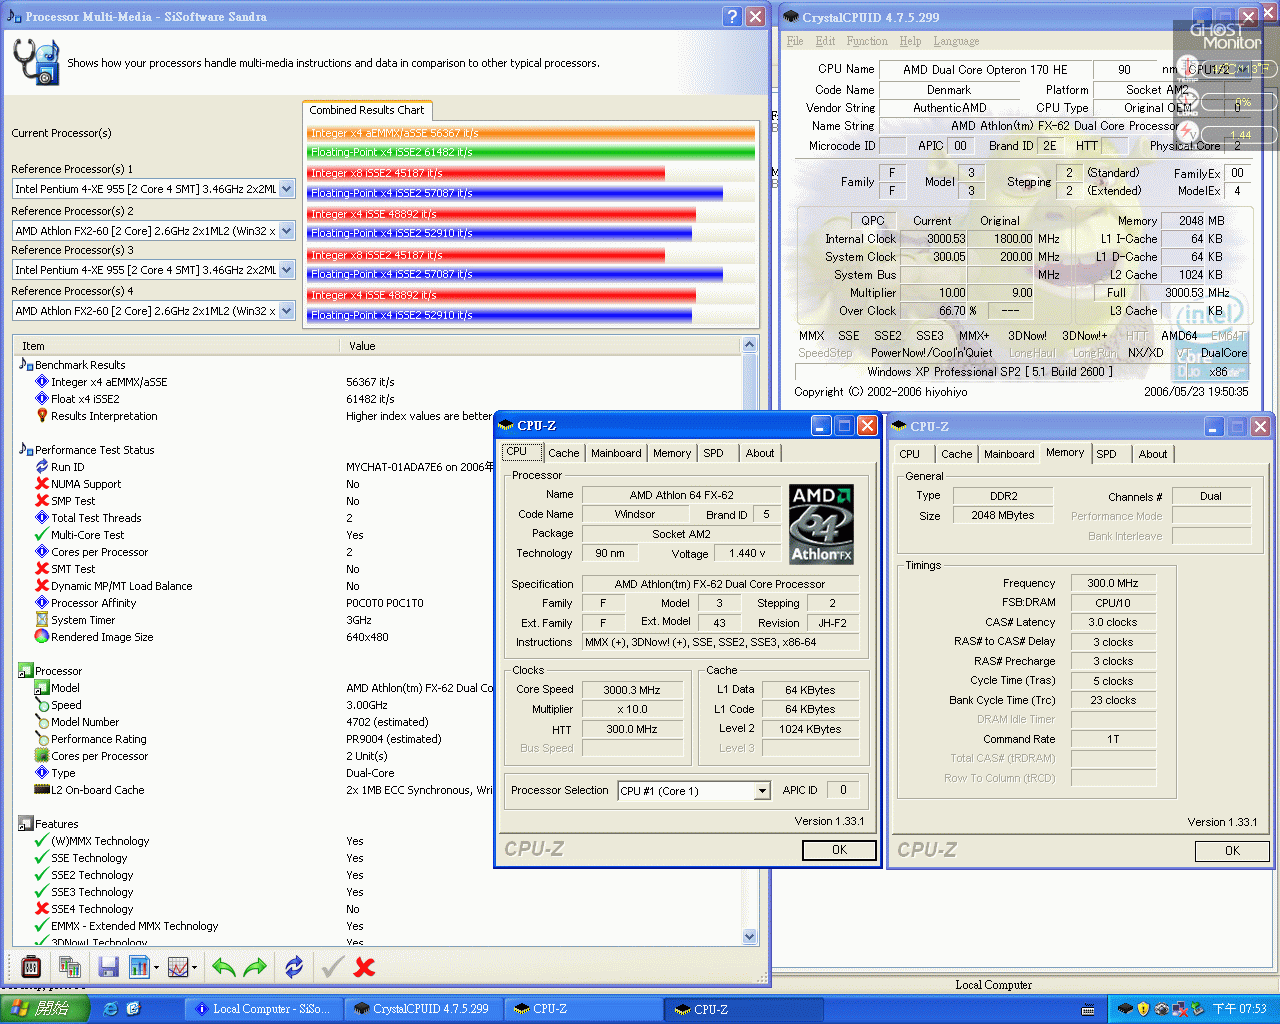Open Sandra module options icon in bottom toolbar
This screenshot has width=1280, height=1024.
coord(31,967)
